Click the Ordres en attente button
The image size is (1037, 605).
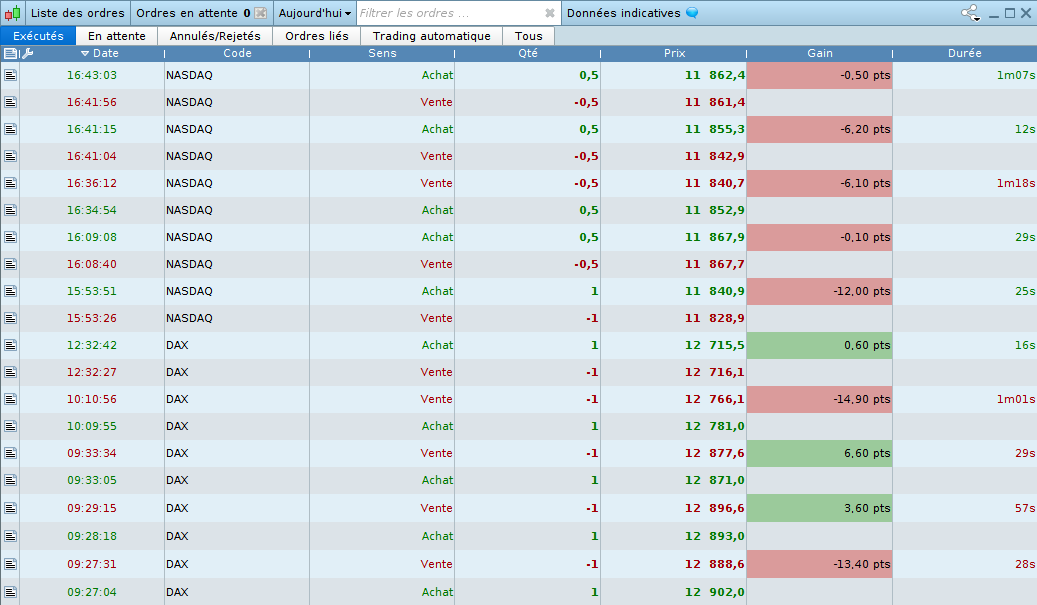193,13
